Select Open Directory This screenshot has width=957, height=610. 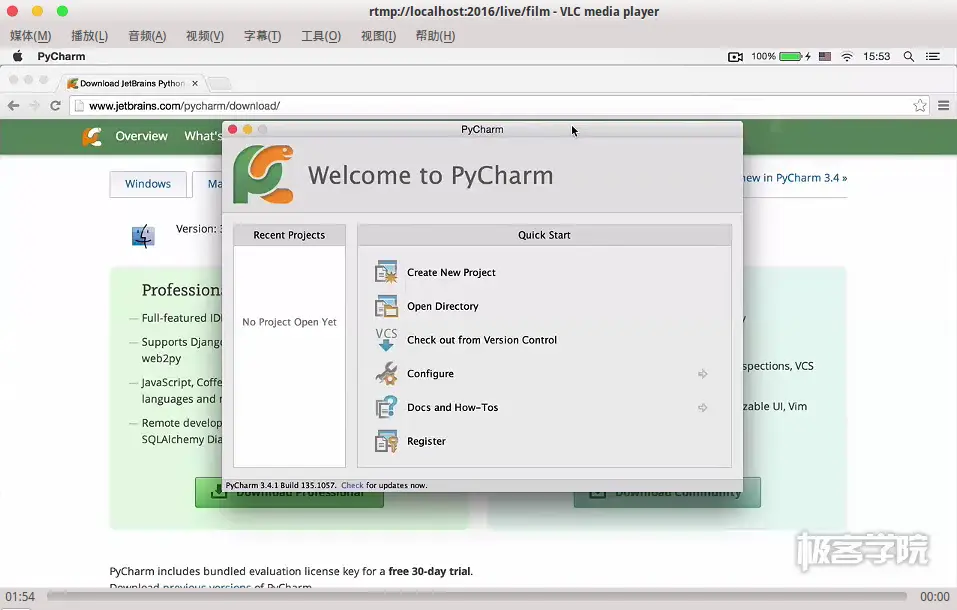[442, 306]
